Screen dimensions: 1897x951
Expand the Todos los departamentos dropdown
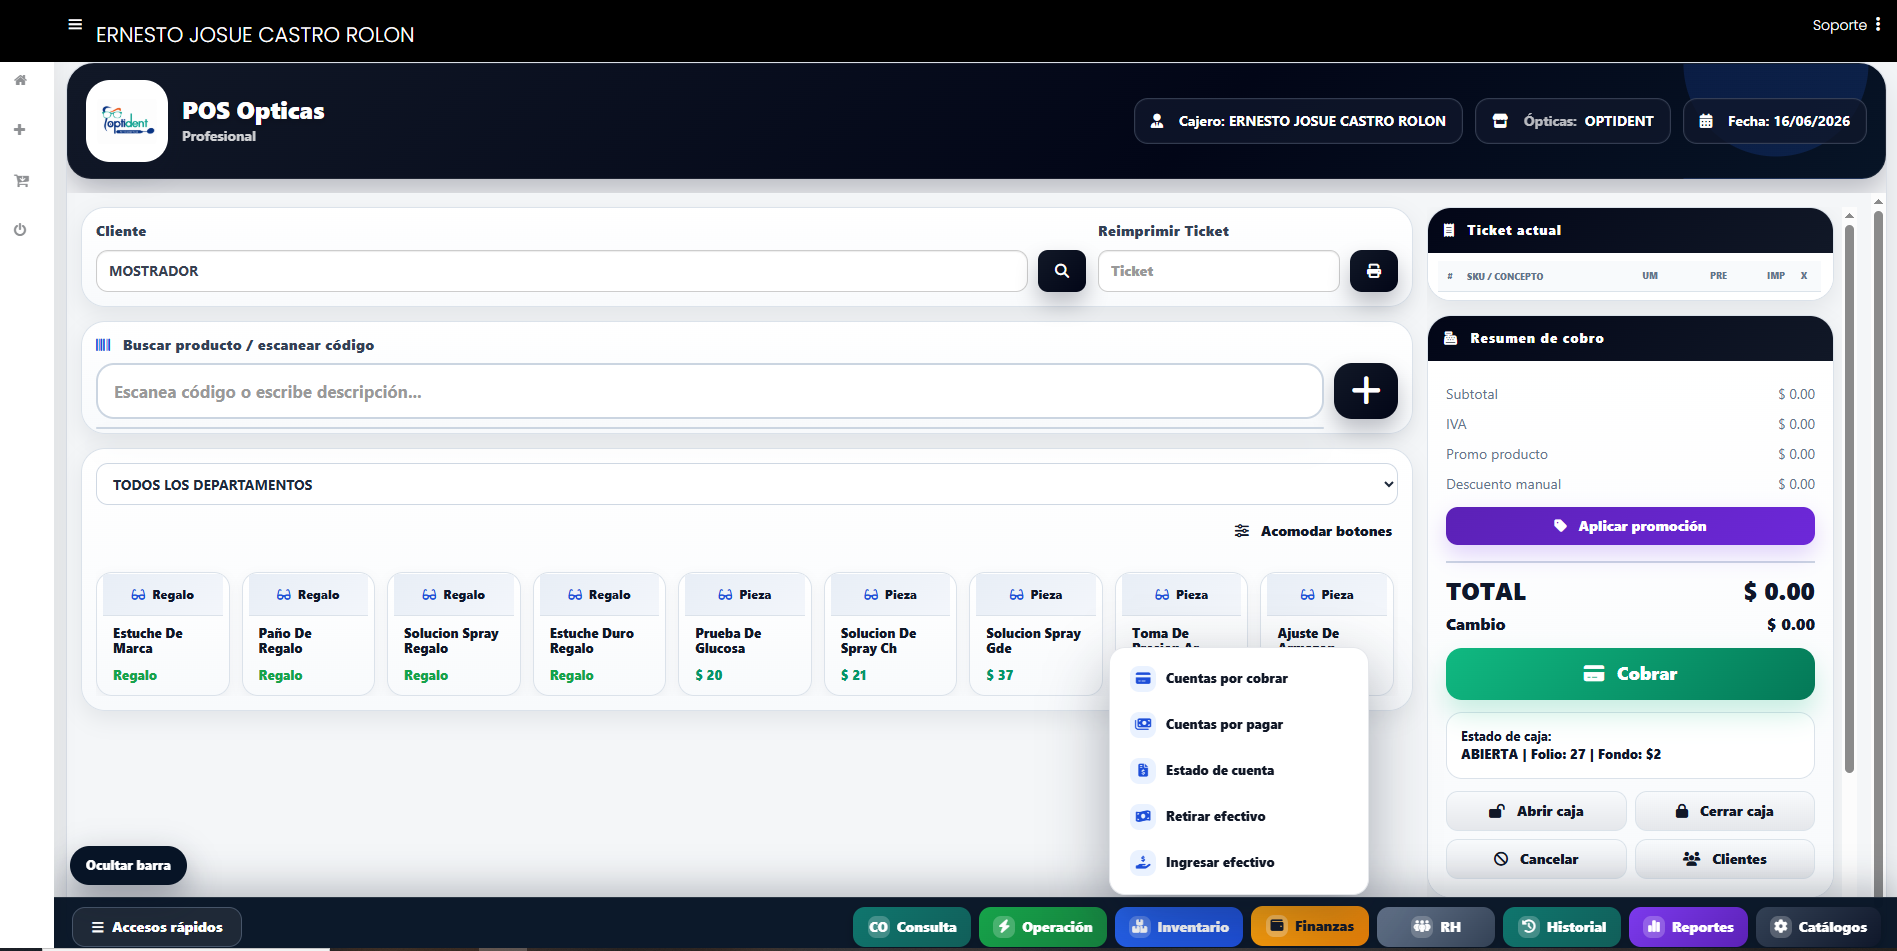point(747,484)
